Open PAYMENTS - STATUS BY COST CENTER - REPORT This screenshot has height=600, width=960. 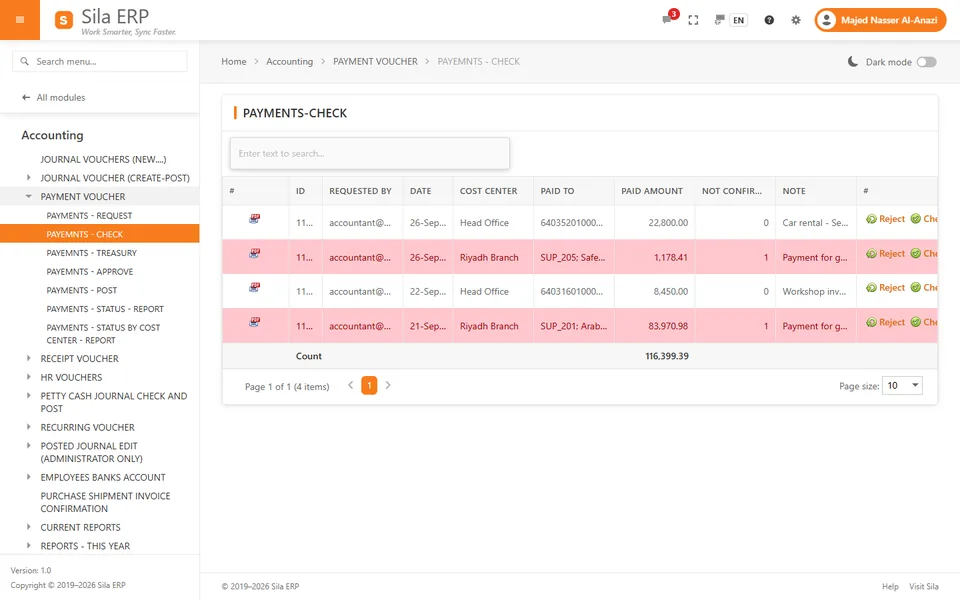click(103, 334)
